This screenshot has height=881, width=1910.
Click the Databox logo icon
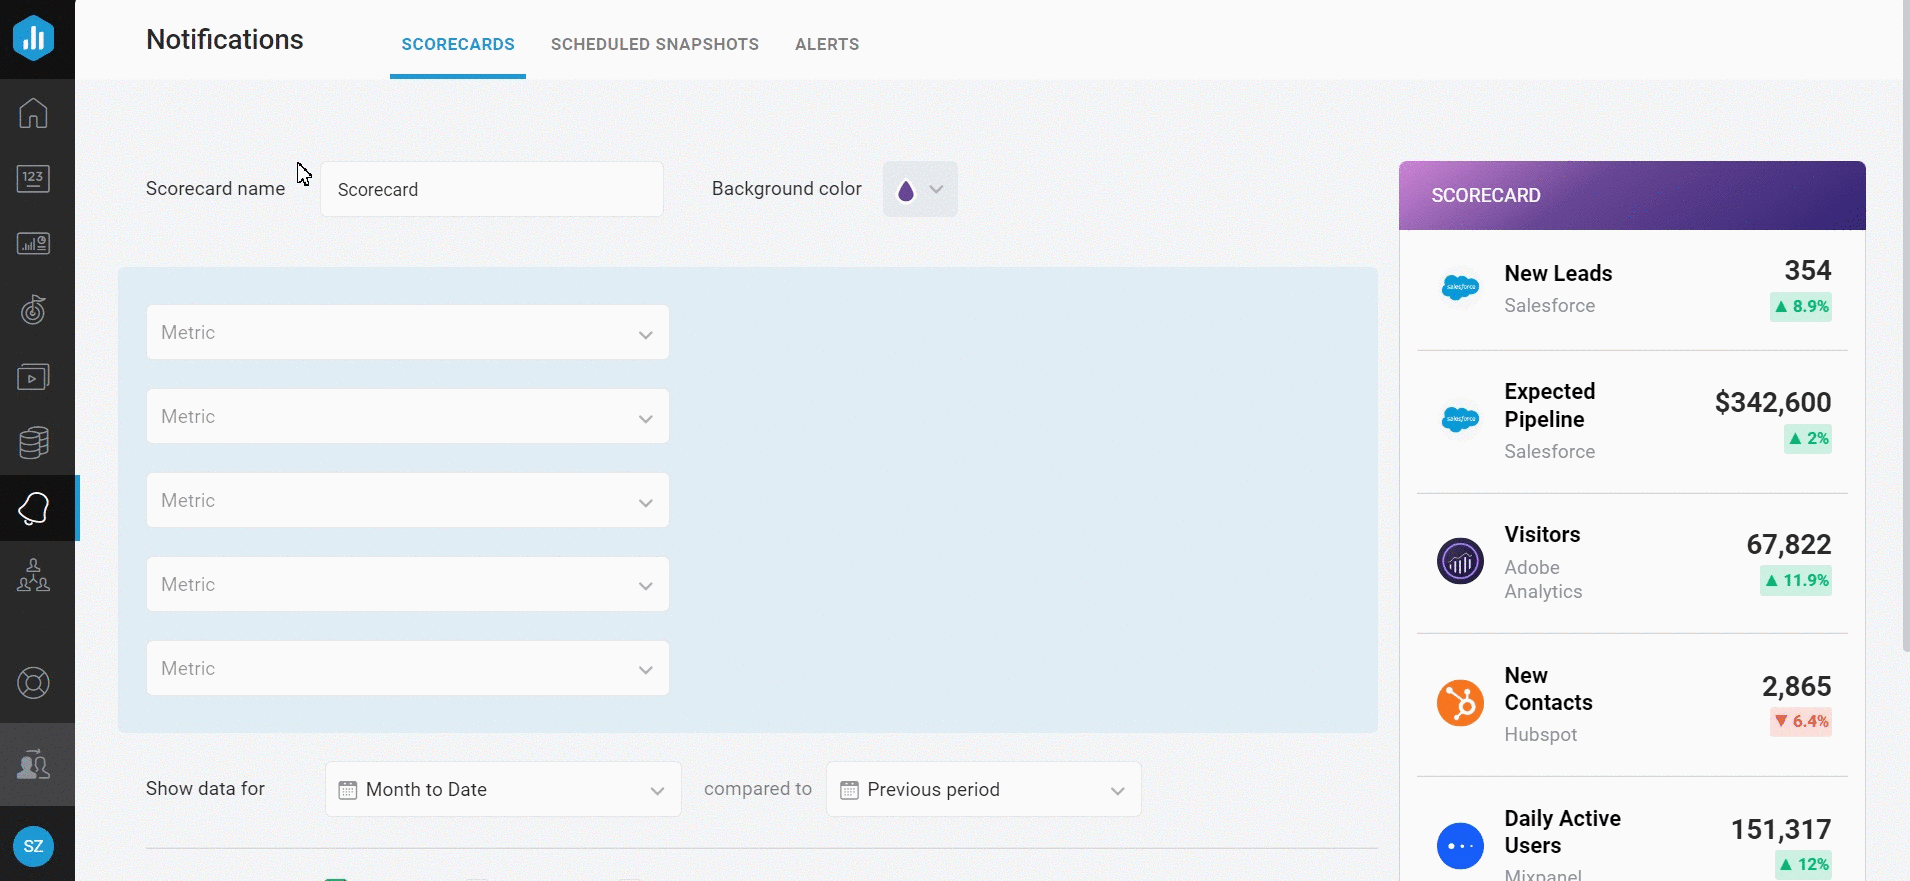click(34, 38)
